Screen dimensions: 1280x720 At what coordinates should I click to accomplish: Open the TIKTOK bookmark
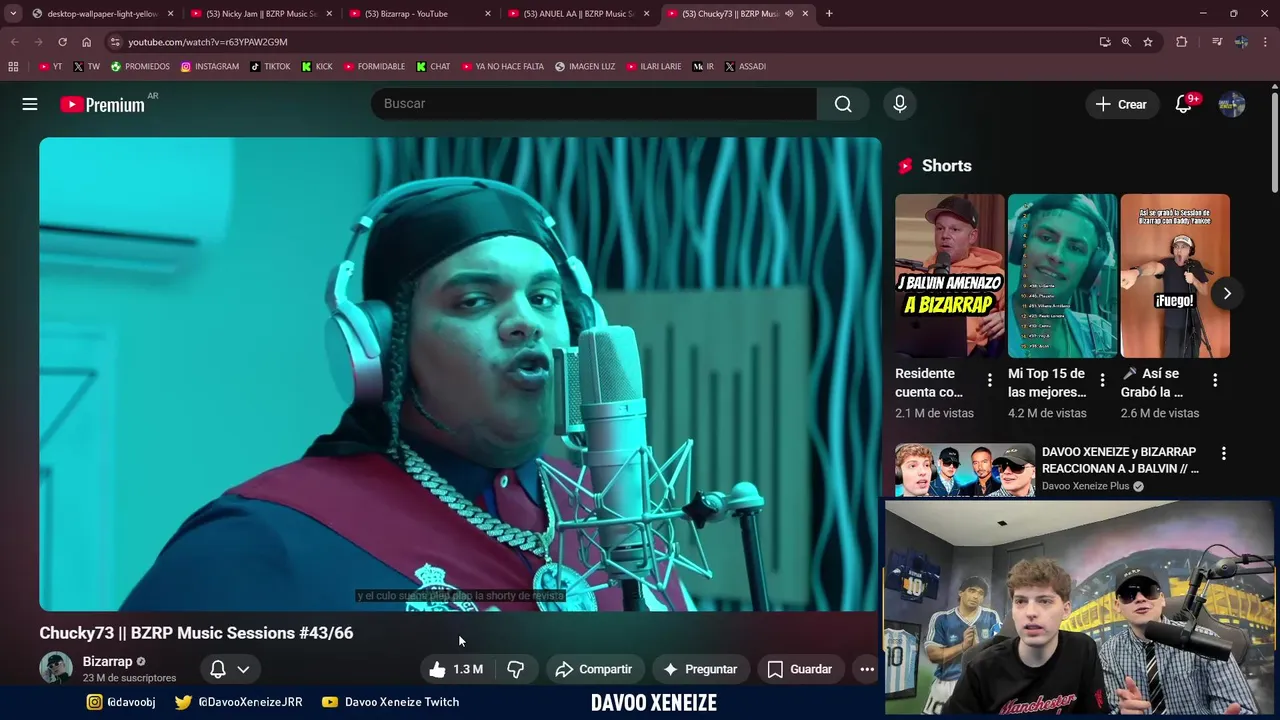pos(270,67)
